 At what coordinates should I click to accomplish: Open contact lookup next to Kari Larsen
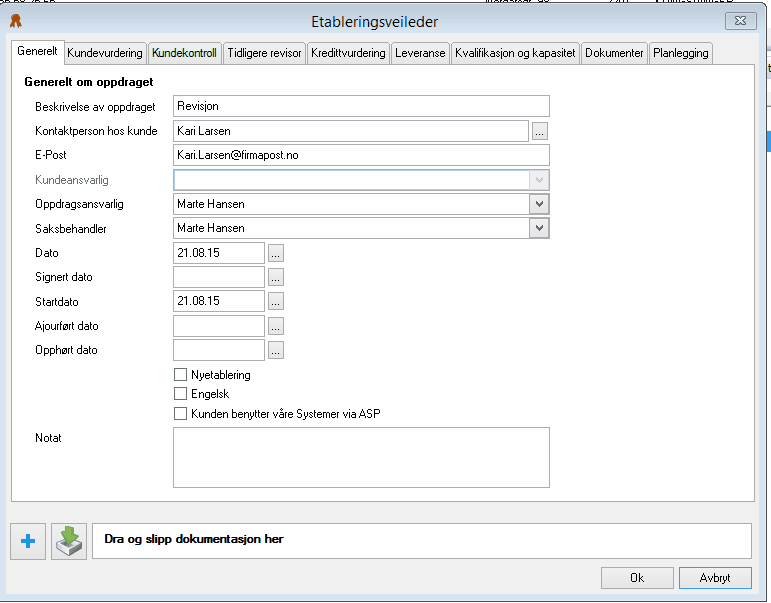point(539,131)
